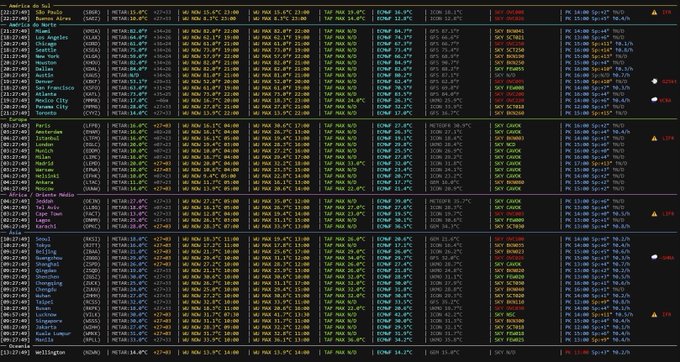Viewport: 680px width, 362px height.
Task: Click the Tokyo city name
Action: pyautogui.click(x=43, y=245)
